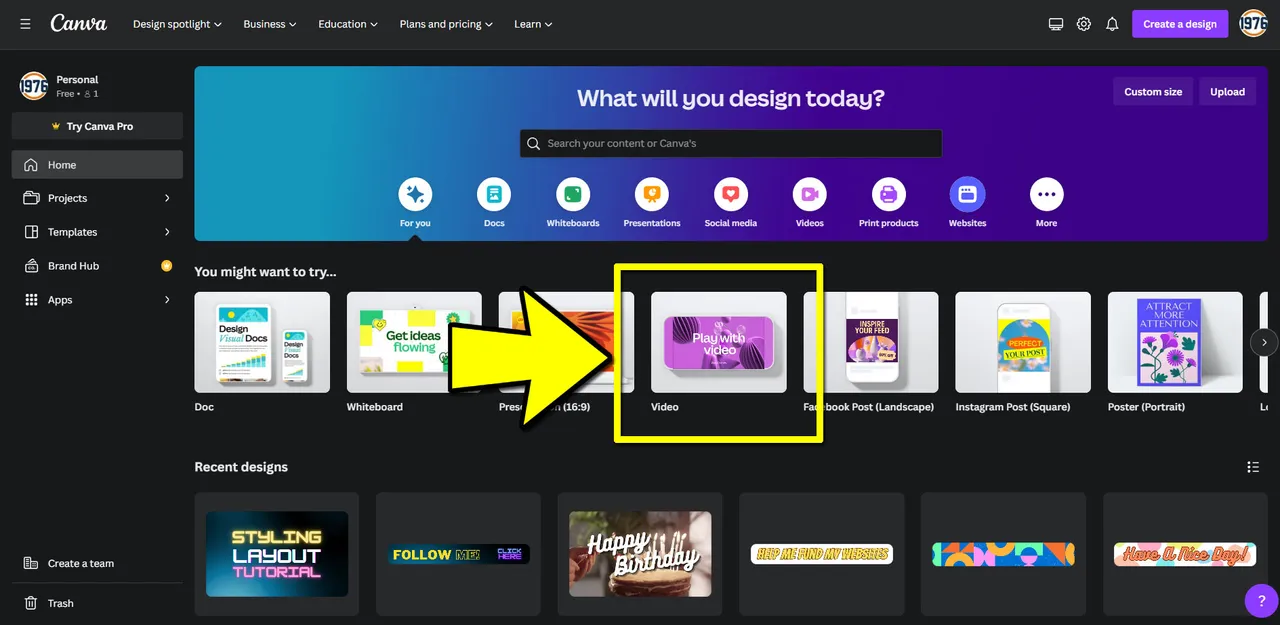Screen dimensions: 1280x625
Task: Click the Recent designs heading
Action: [241, 467]
